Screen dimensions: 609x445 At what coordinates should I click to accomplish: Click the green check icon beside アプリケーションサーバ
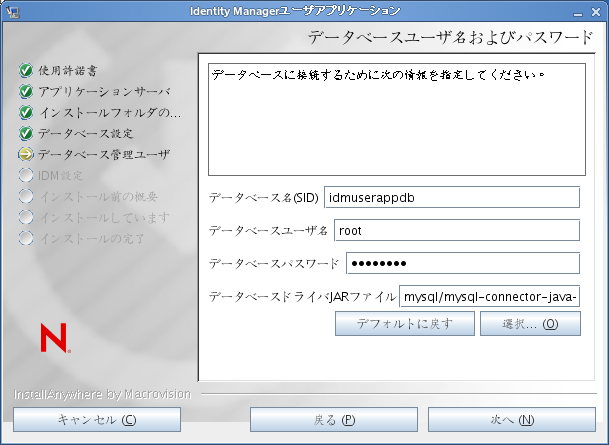pos(26,91)
